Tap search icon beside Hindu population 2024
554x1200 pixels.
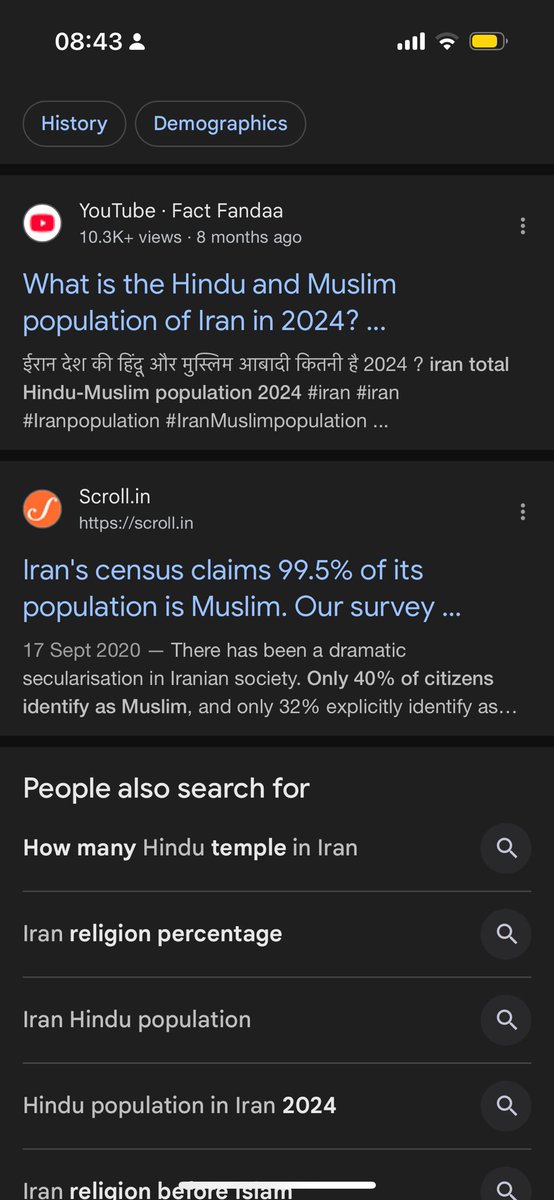(506, 1105)
